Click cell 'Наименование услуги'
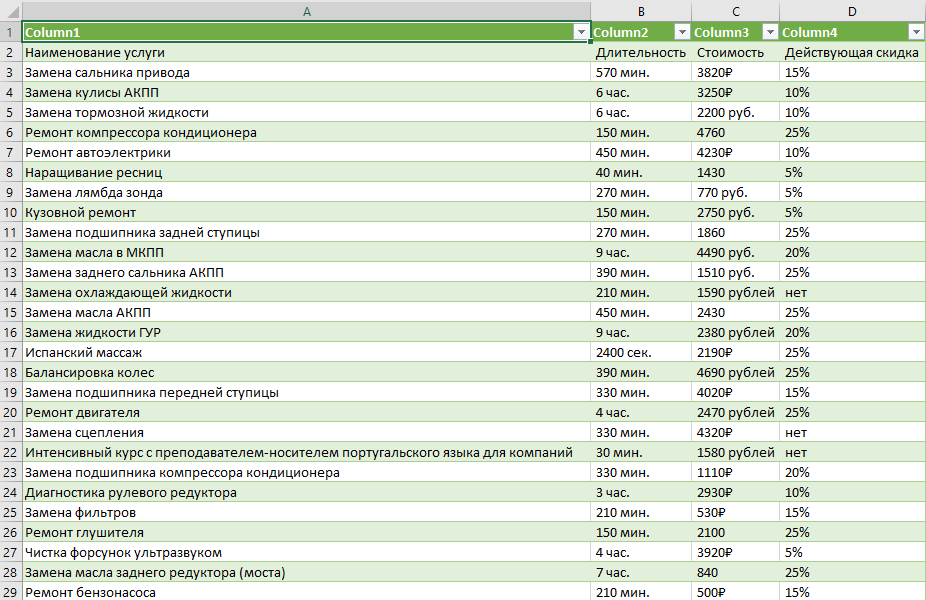The image size is (926, 600). (x=307, y=53)
